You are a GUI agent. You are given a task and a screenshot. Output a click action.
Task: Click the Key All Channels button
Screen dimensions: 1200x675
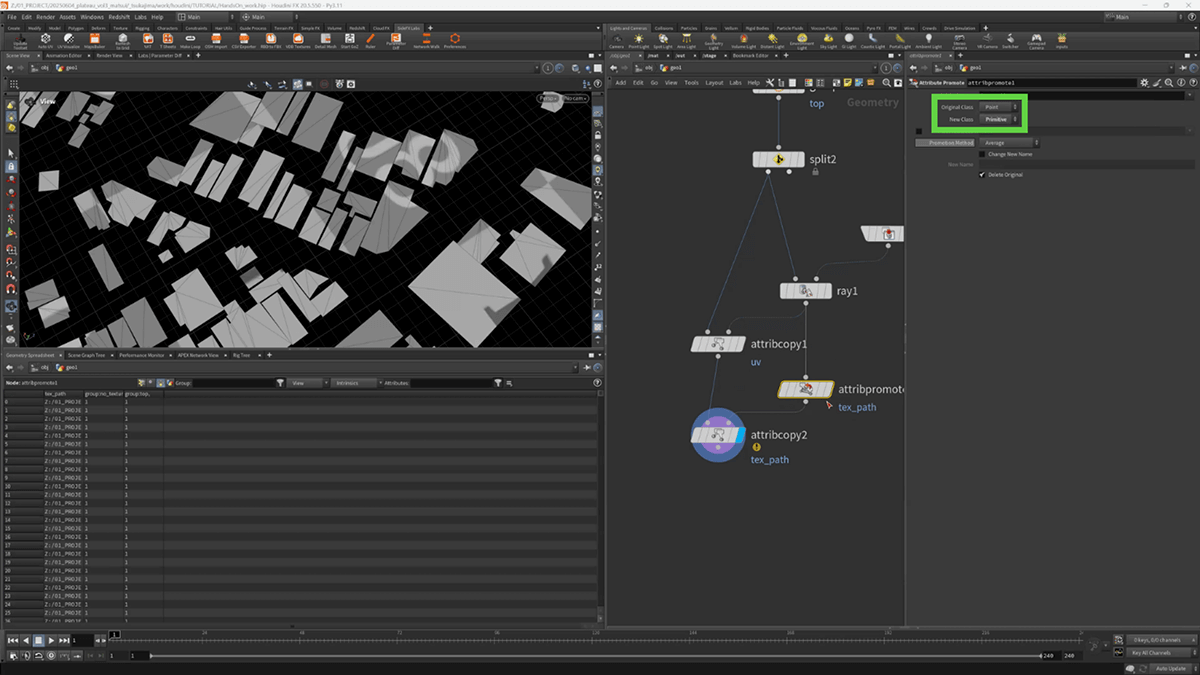1154,653
